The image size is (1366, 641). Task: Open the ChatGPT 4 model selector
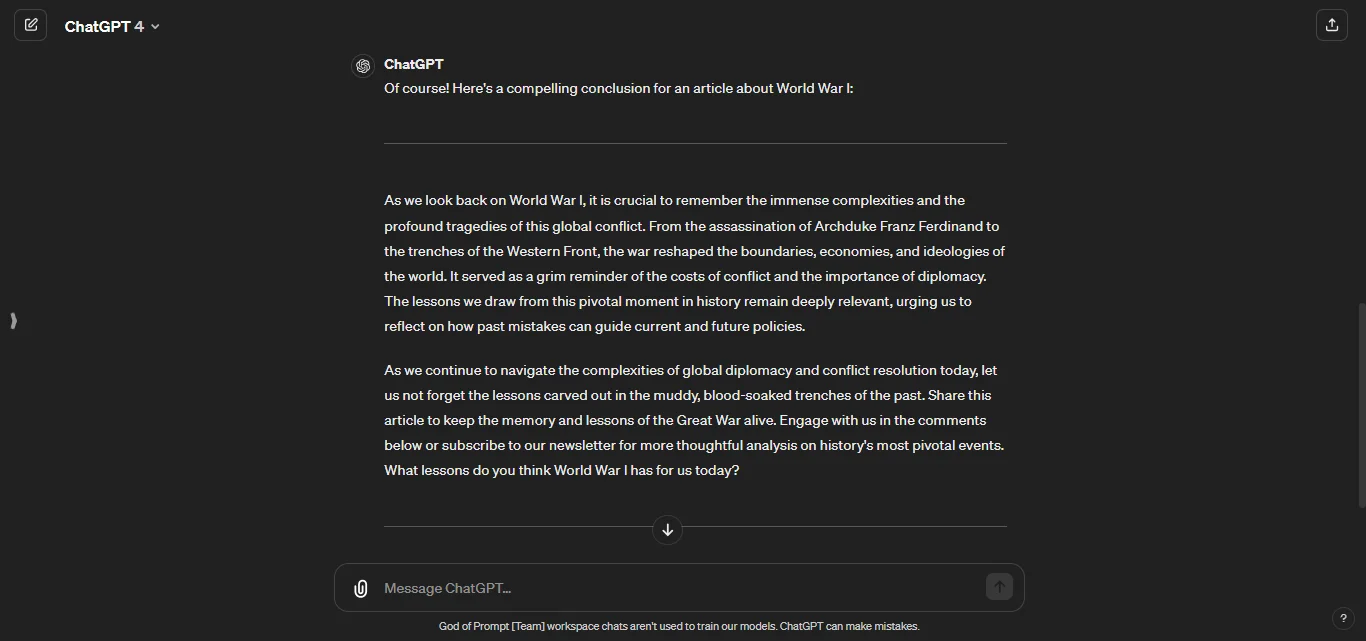112,26
